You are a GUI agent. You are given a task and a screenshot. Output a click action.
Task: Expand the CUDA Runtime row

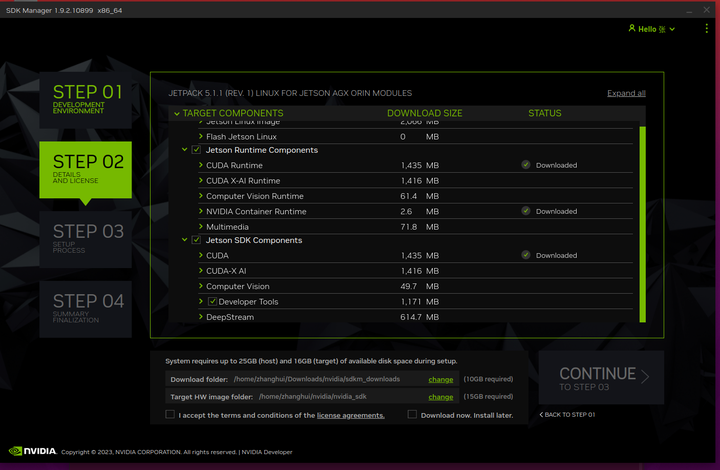point(201,165)
